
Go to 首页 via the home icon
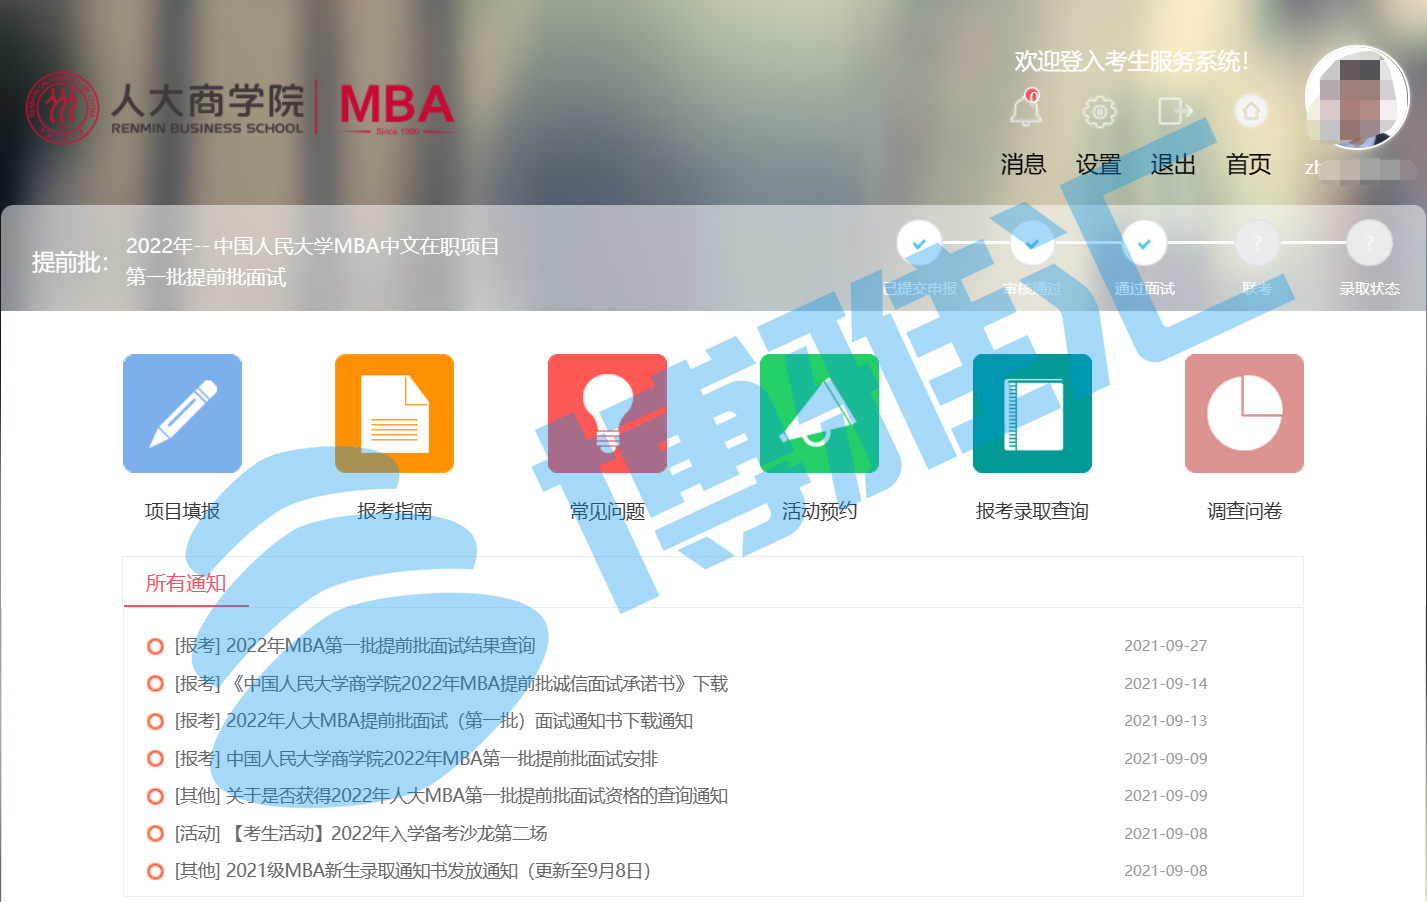1250,111
